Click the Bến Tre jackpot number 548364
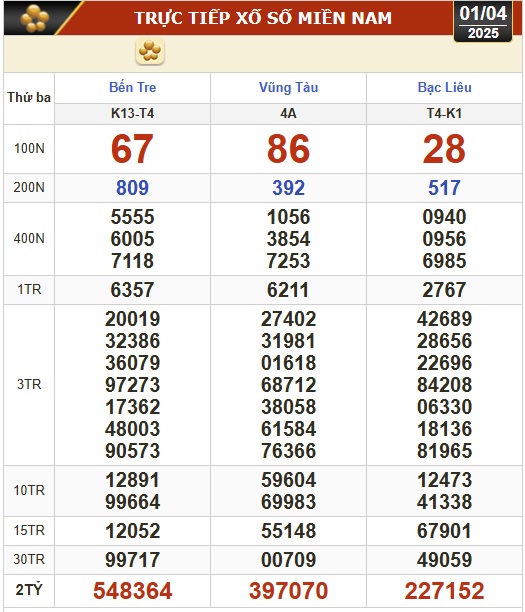The image size is (525, 612). (132, 591)
